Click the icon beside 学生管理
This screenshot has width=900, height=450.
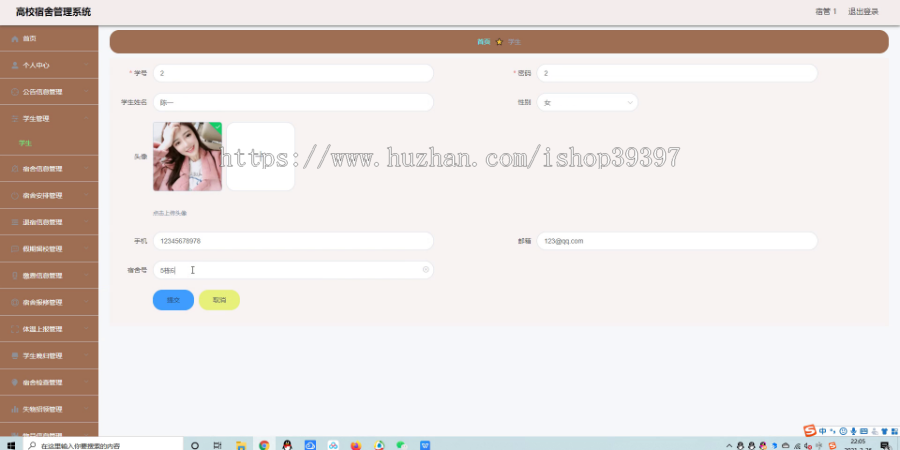(x=15, y=119)
